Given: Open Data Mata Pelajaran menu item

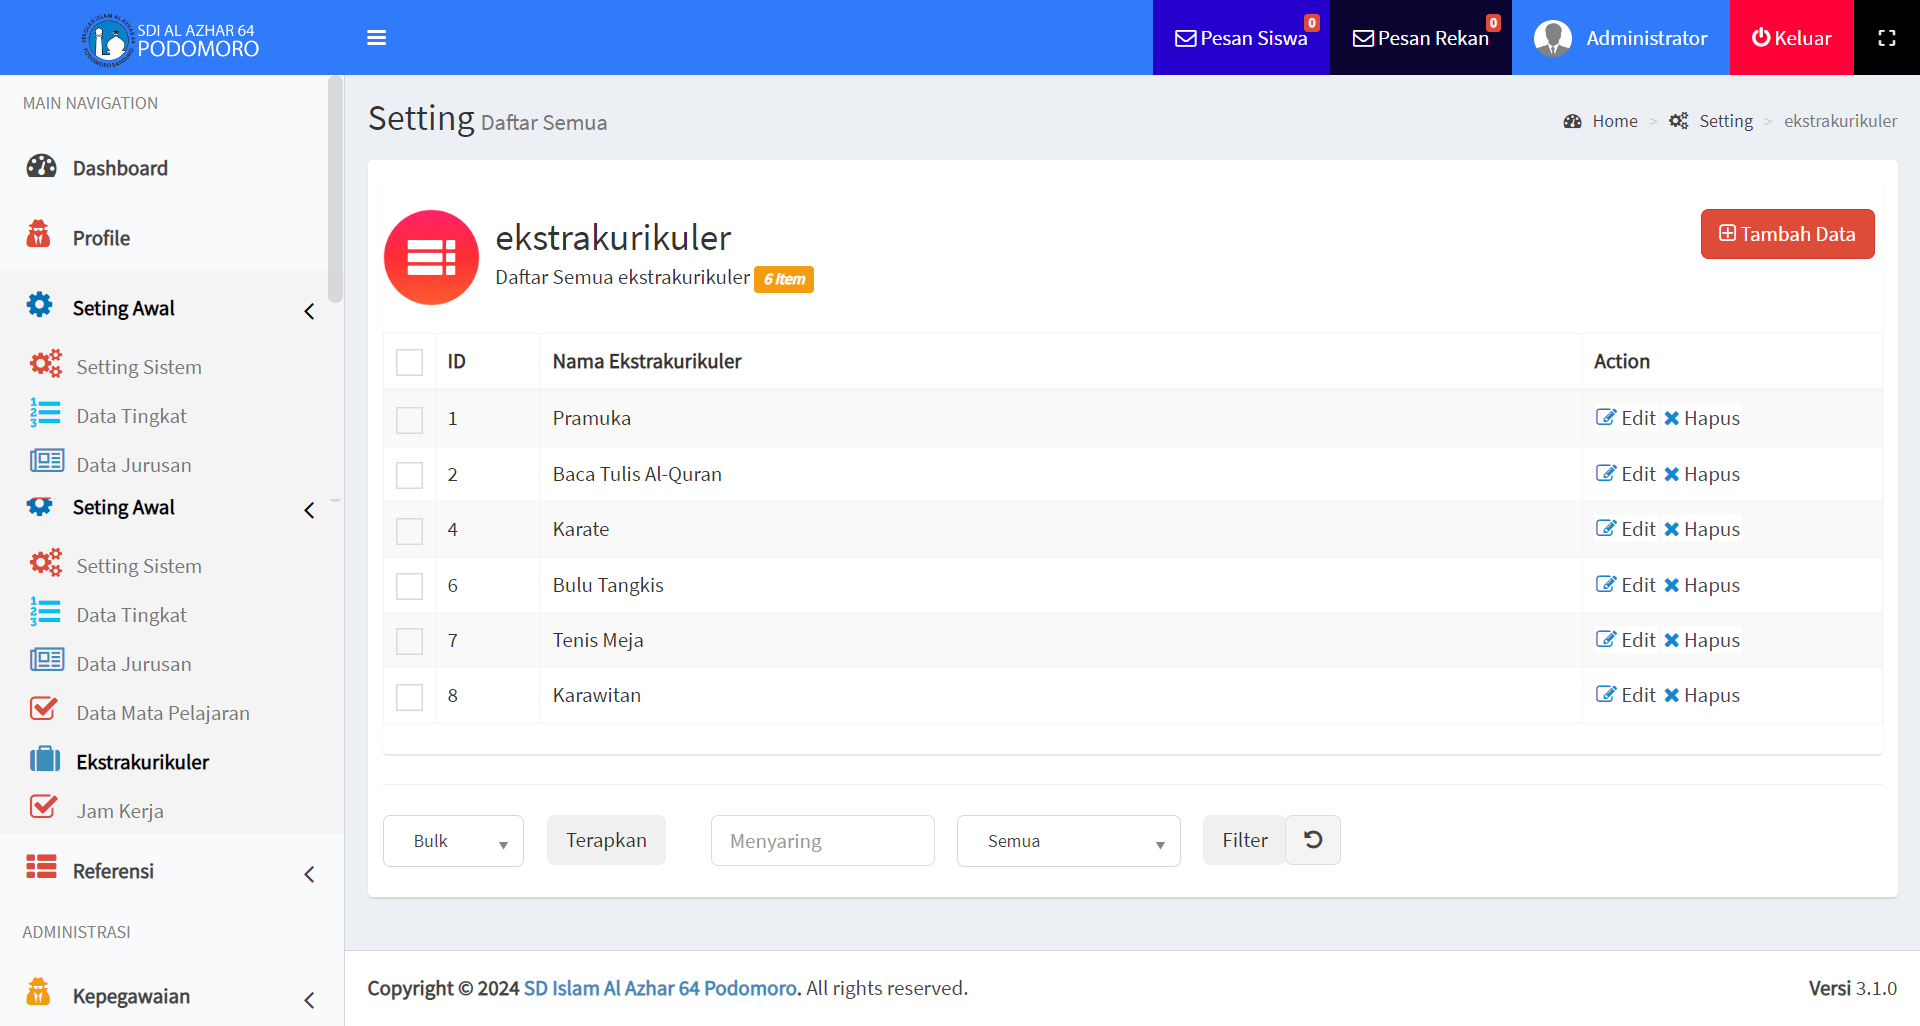Looking at the screenshot, I should click(162, 713).
